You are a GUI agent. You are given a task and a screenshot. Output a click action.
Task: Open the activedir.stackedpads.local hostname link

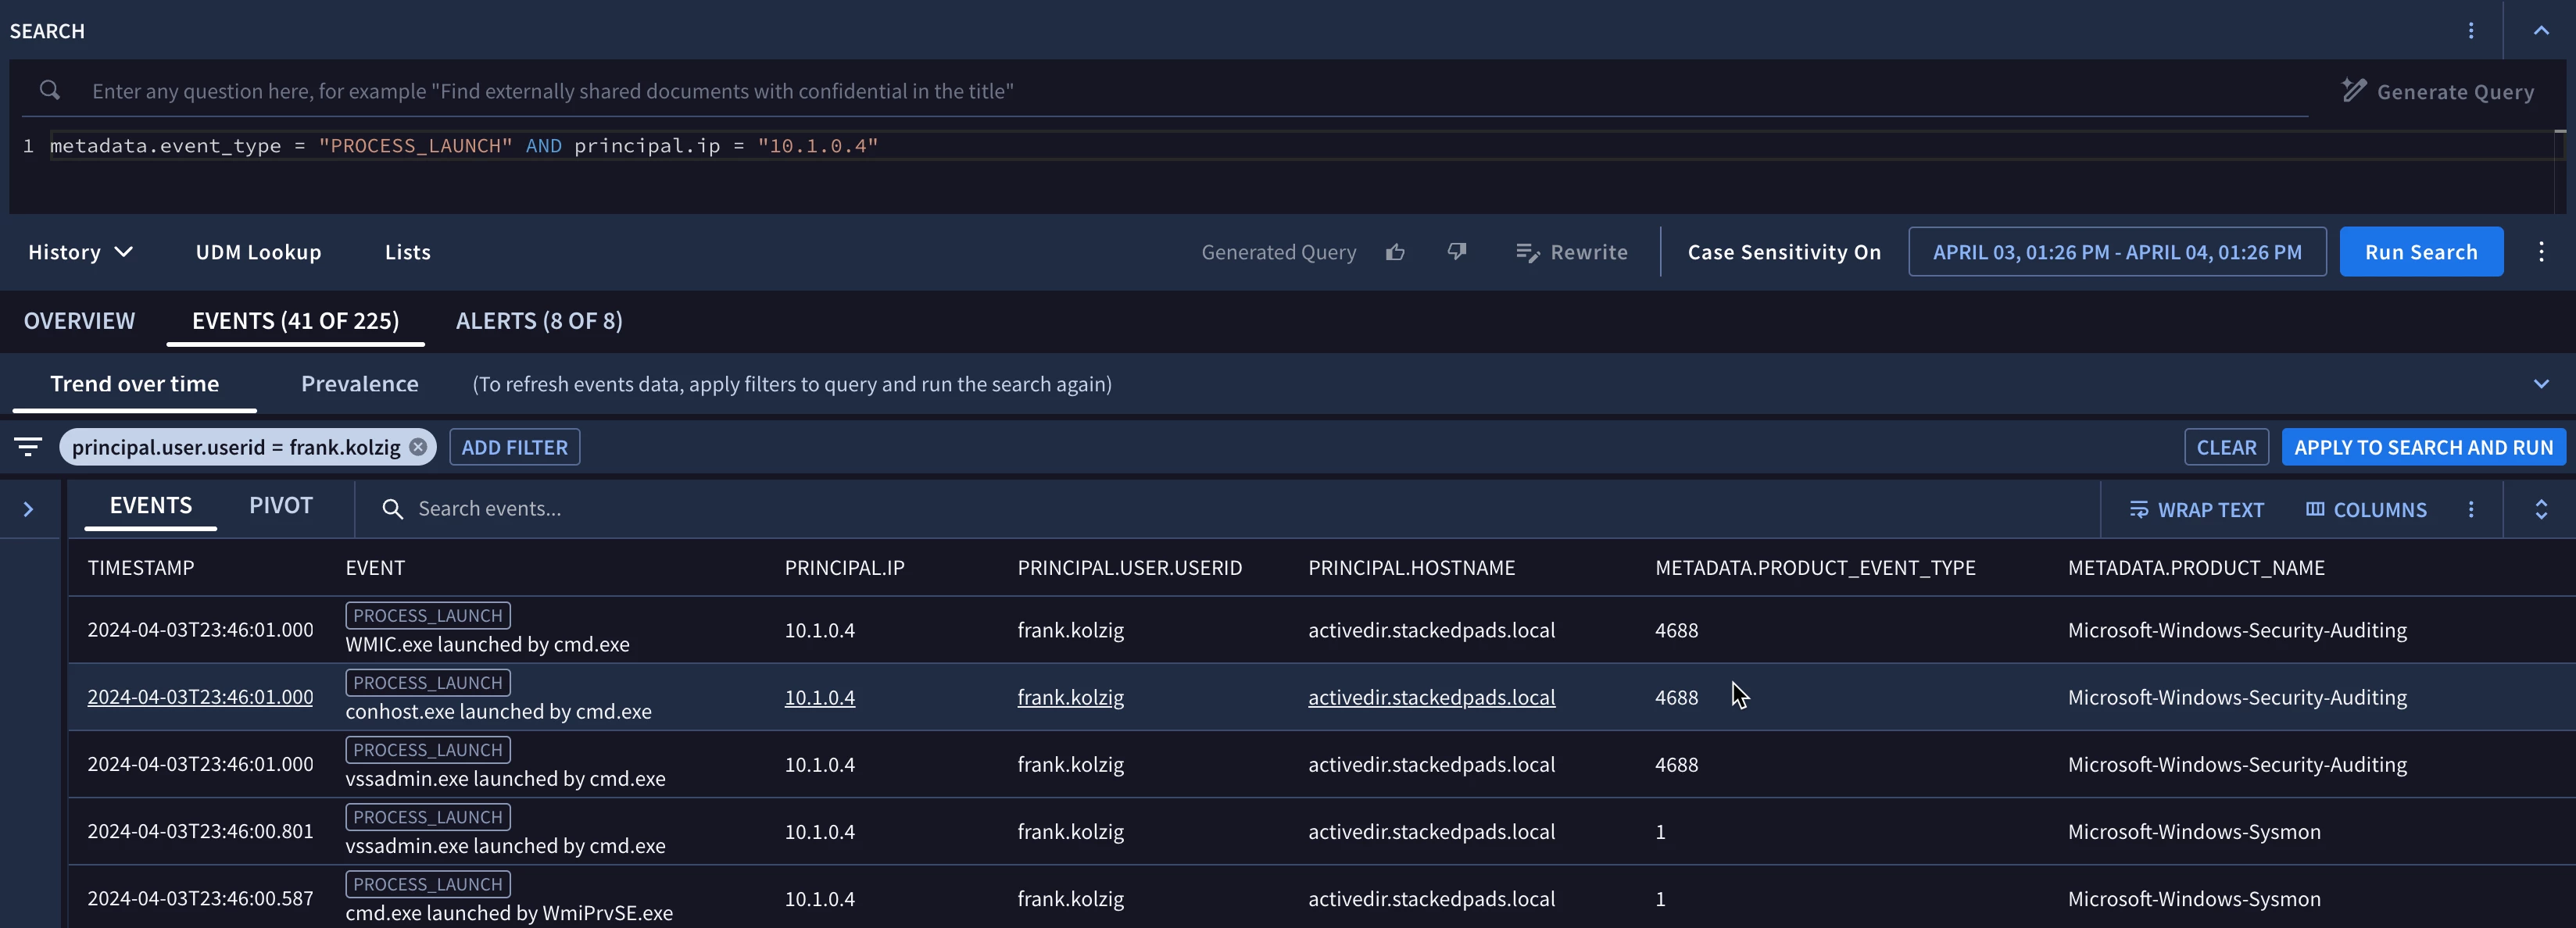[x=1430, y=697]
